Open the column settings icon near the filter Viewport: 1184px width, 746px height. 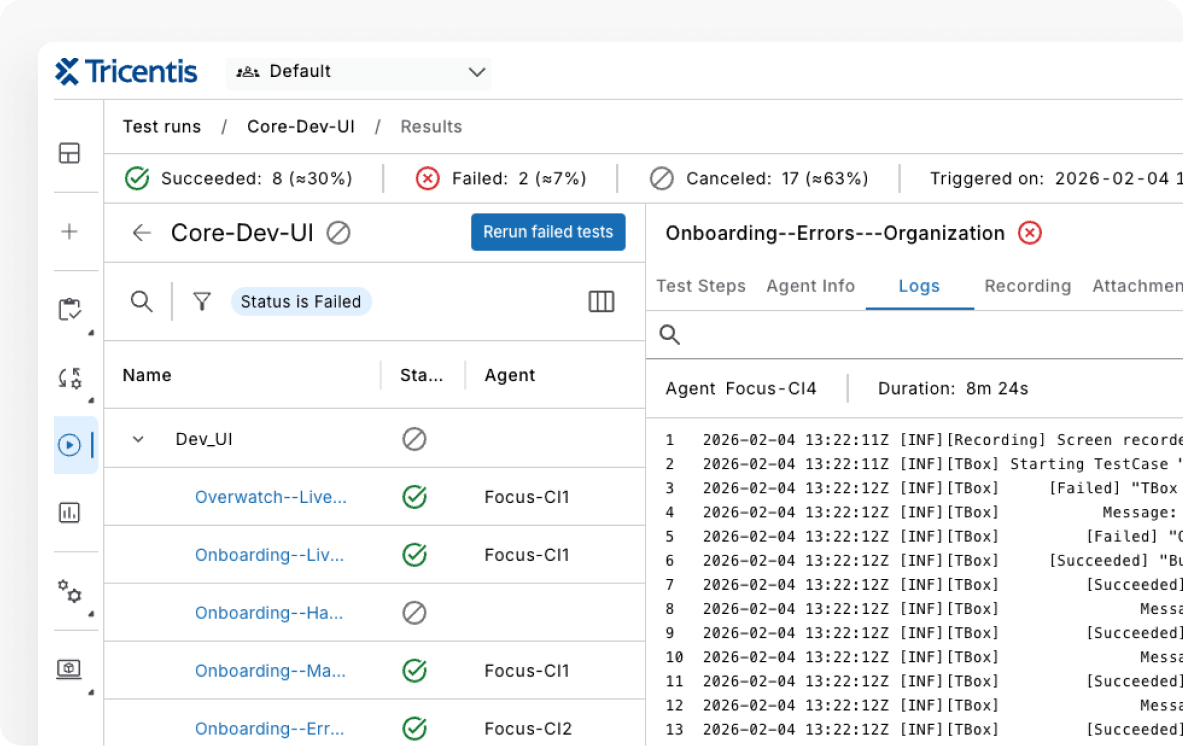click(x=601, y=301)
